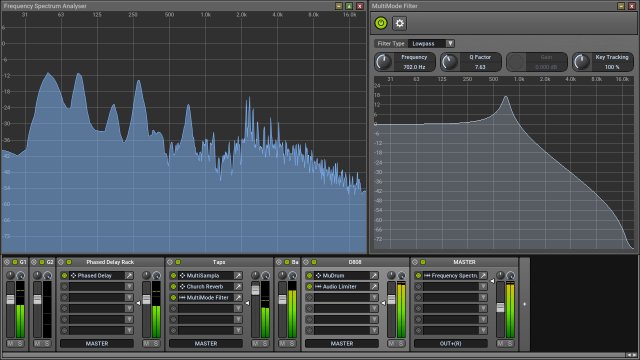Click the G1 volume fader handle
The height and width of the screenshot is (360, 640).
(x=10, y=299)
